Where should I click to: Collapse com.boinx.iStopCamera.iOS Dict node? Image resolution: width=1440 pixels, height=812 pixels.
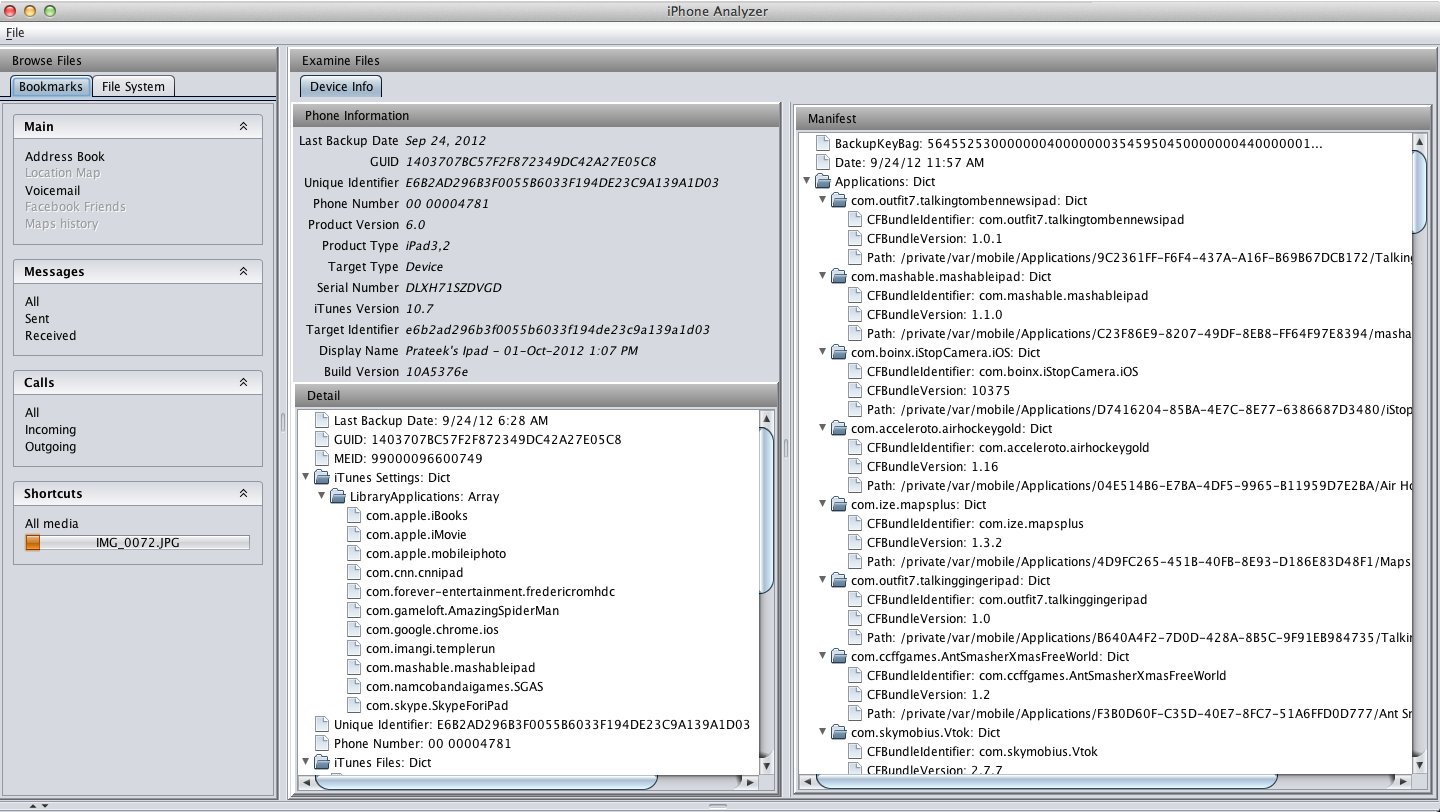click(822, 353)
